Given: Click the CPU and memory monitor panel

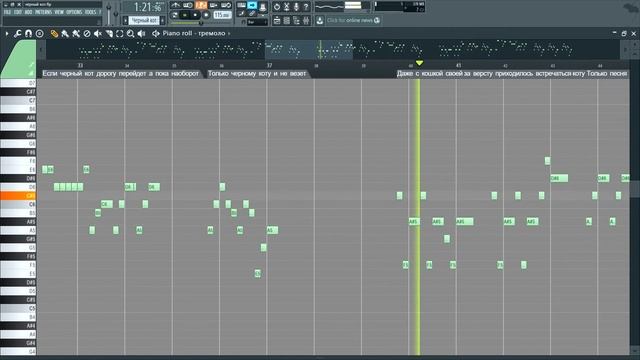Looking at the screenshot, I should click(x=399, y=6).
